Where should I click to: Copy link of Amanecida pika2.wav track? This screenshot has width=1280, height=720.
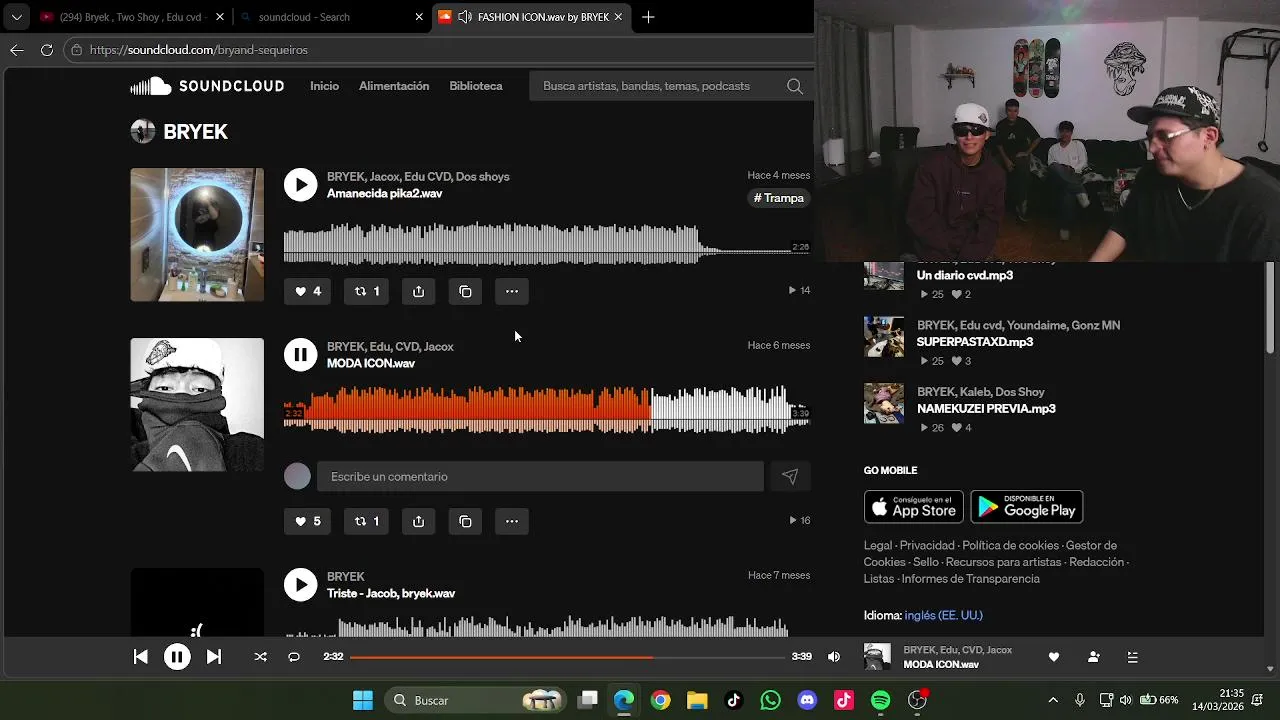[x=465, y=291]
